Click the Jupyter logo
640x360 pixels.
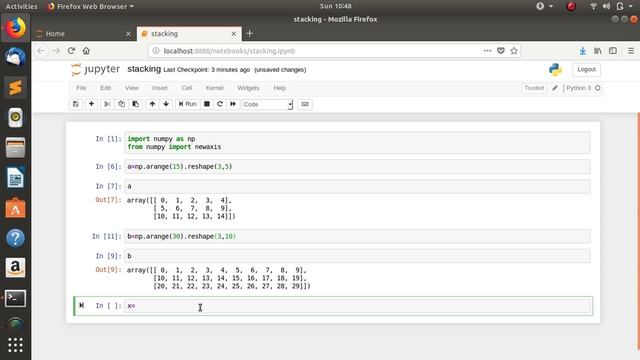coord(96,69)
